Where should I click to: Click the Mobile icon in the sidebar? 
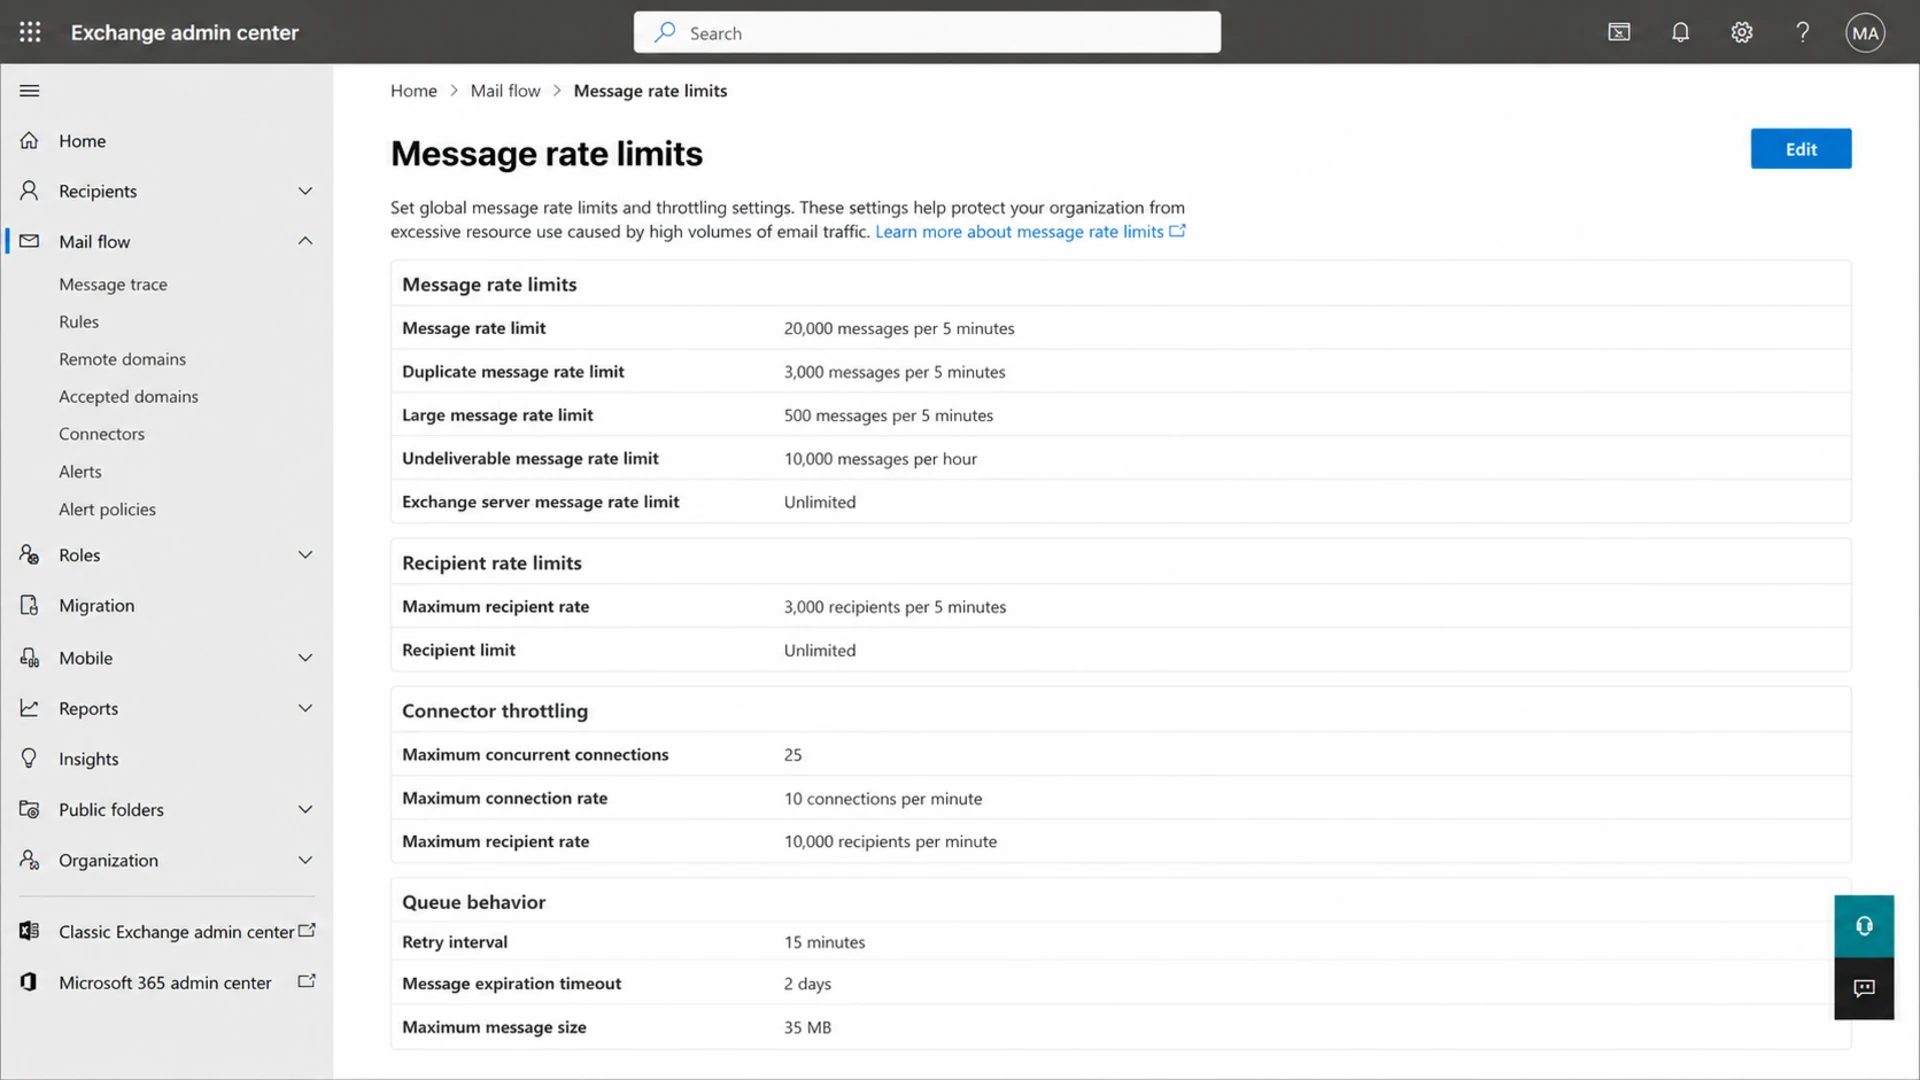(x=29, y=657)
